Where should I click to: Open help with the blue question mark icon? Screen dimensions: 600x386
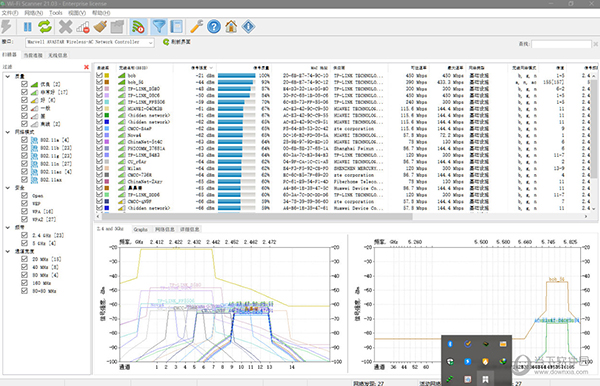[x=214, y=27]
